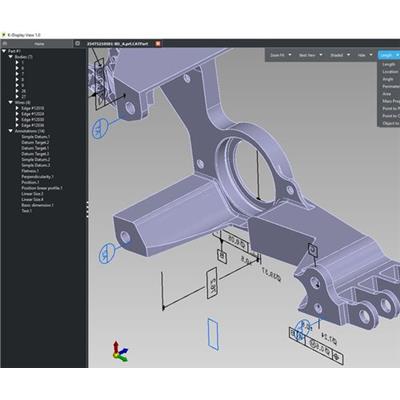
Task: Expand body 7 in the tree
Action: coord(17,74)
